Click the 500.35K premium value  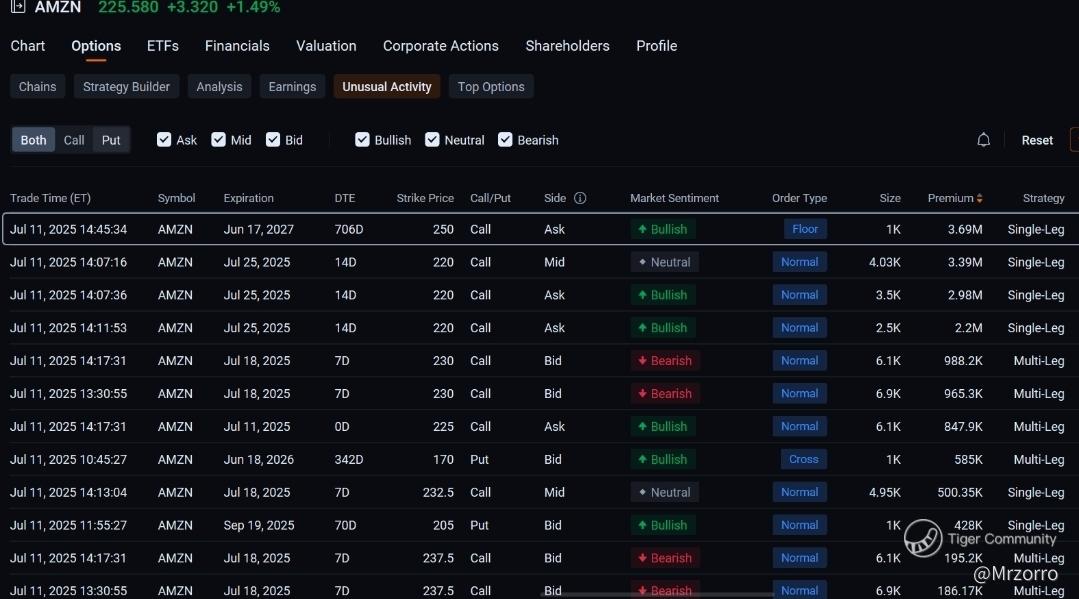(x=960, y=492)
